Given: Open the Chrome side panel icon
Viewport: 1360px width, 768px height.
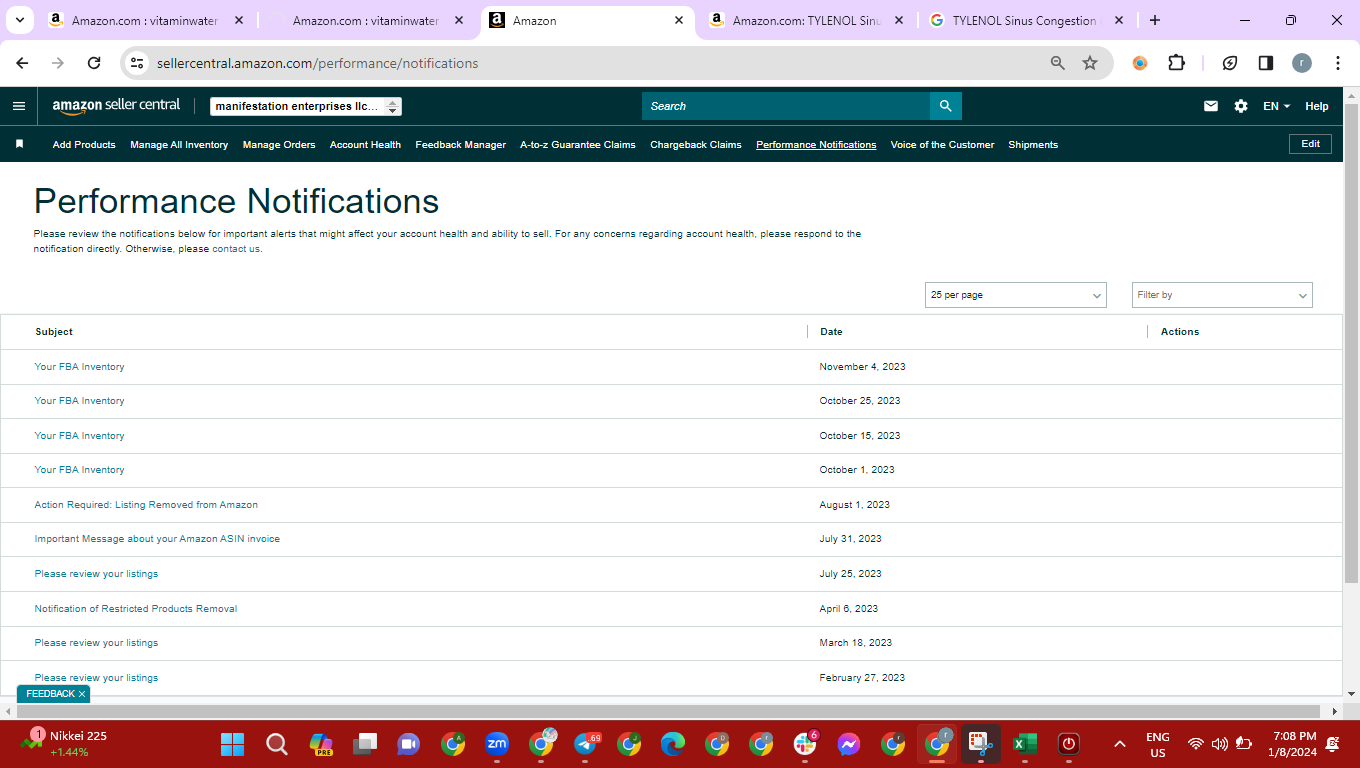Looking at the screenshot, I should (x=1266, y=63).
